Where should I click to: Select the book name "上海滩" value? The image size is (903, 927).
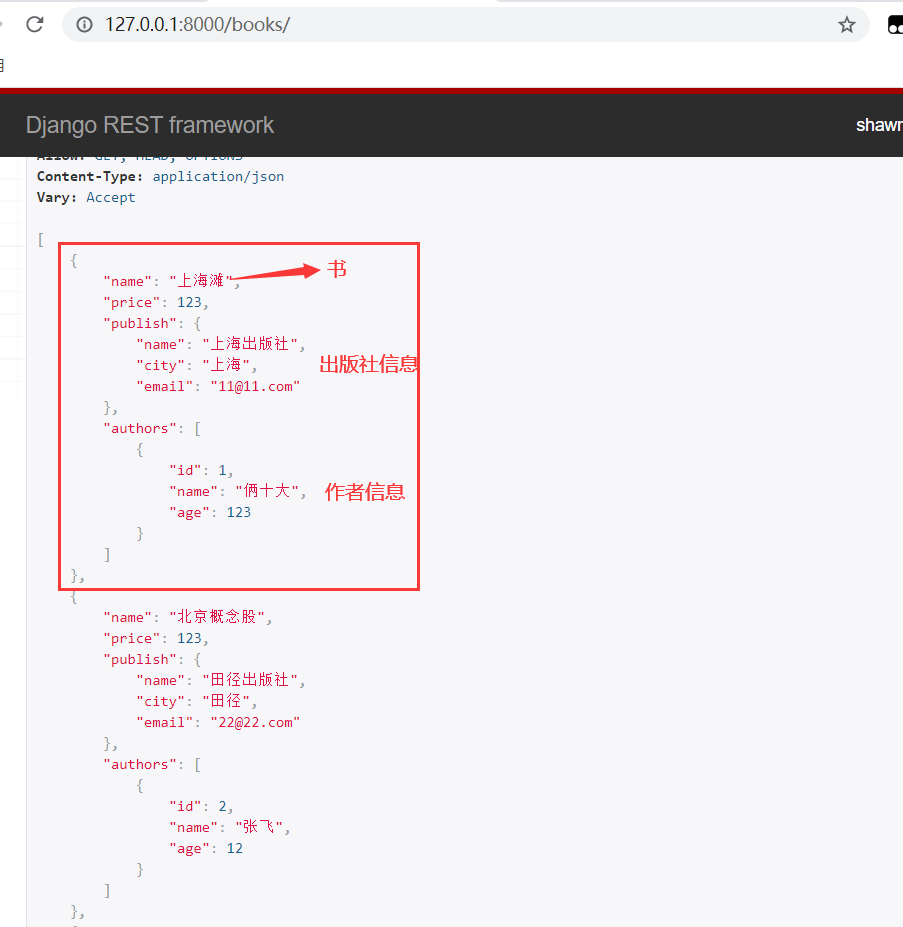[200, 281]
